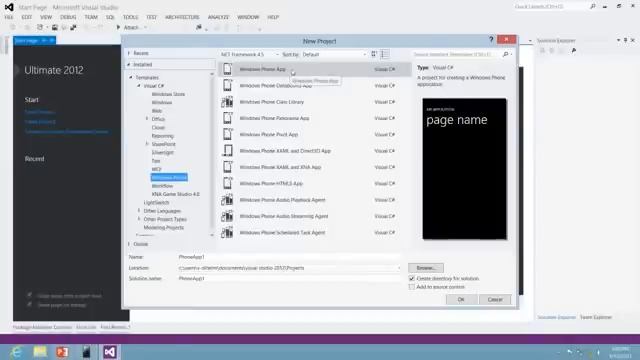Viewport: 640px width, 360px height.
Task: Open the FILE menu
Action: coord(9,17)
